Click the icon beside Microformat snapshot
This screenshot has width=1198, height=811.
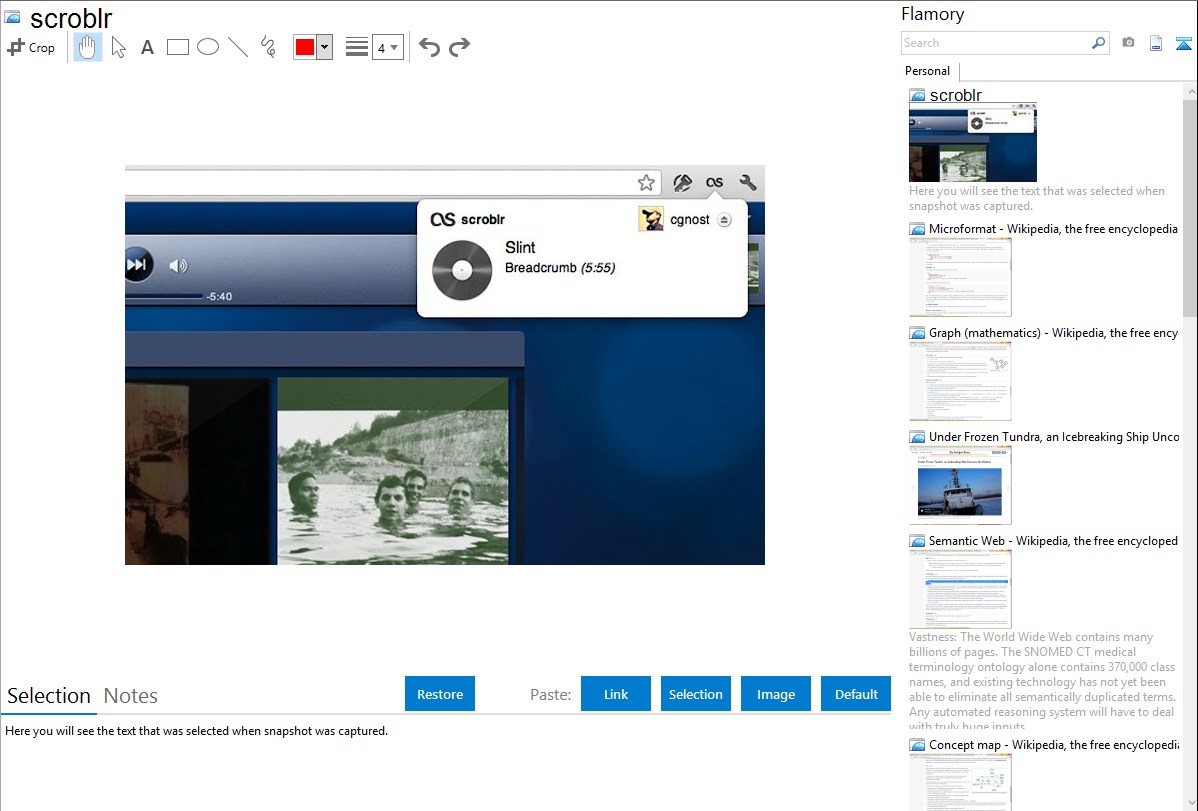pos(917,229)
